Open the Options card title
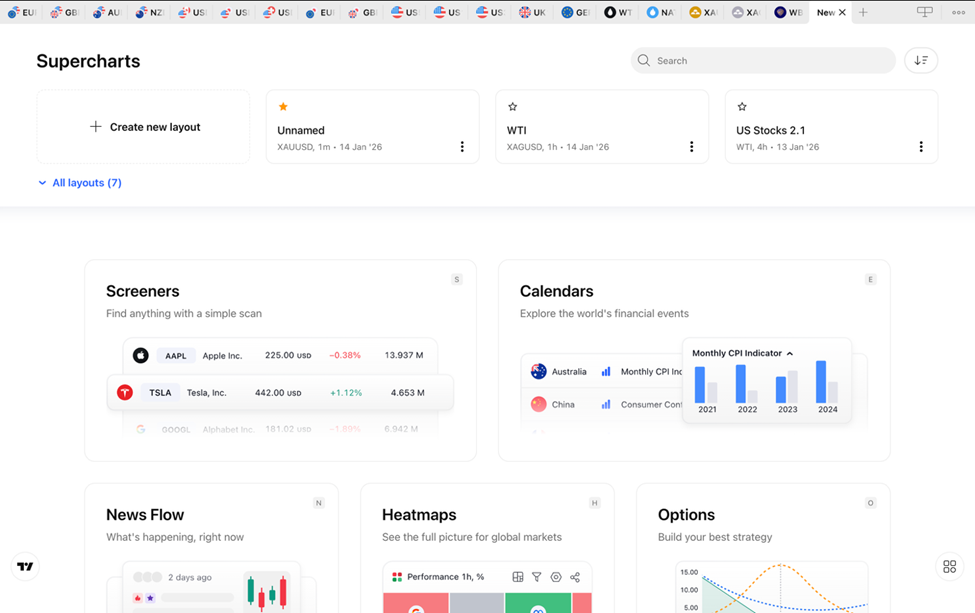 click(686, 515)
